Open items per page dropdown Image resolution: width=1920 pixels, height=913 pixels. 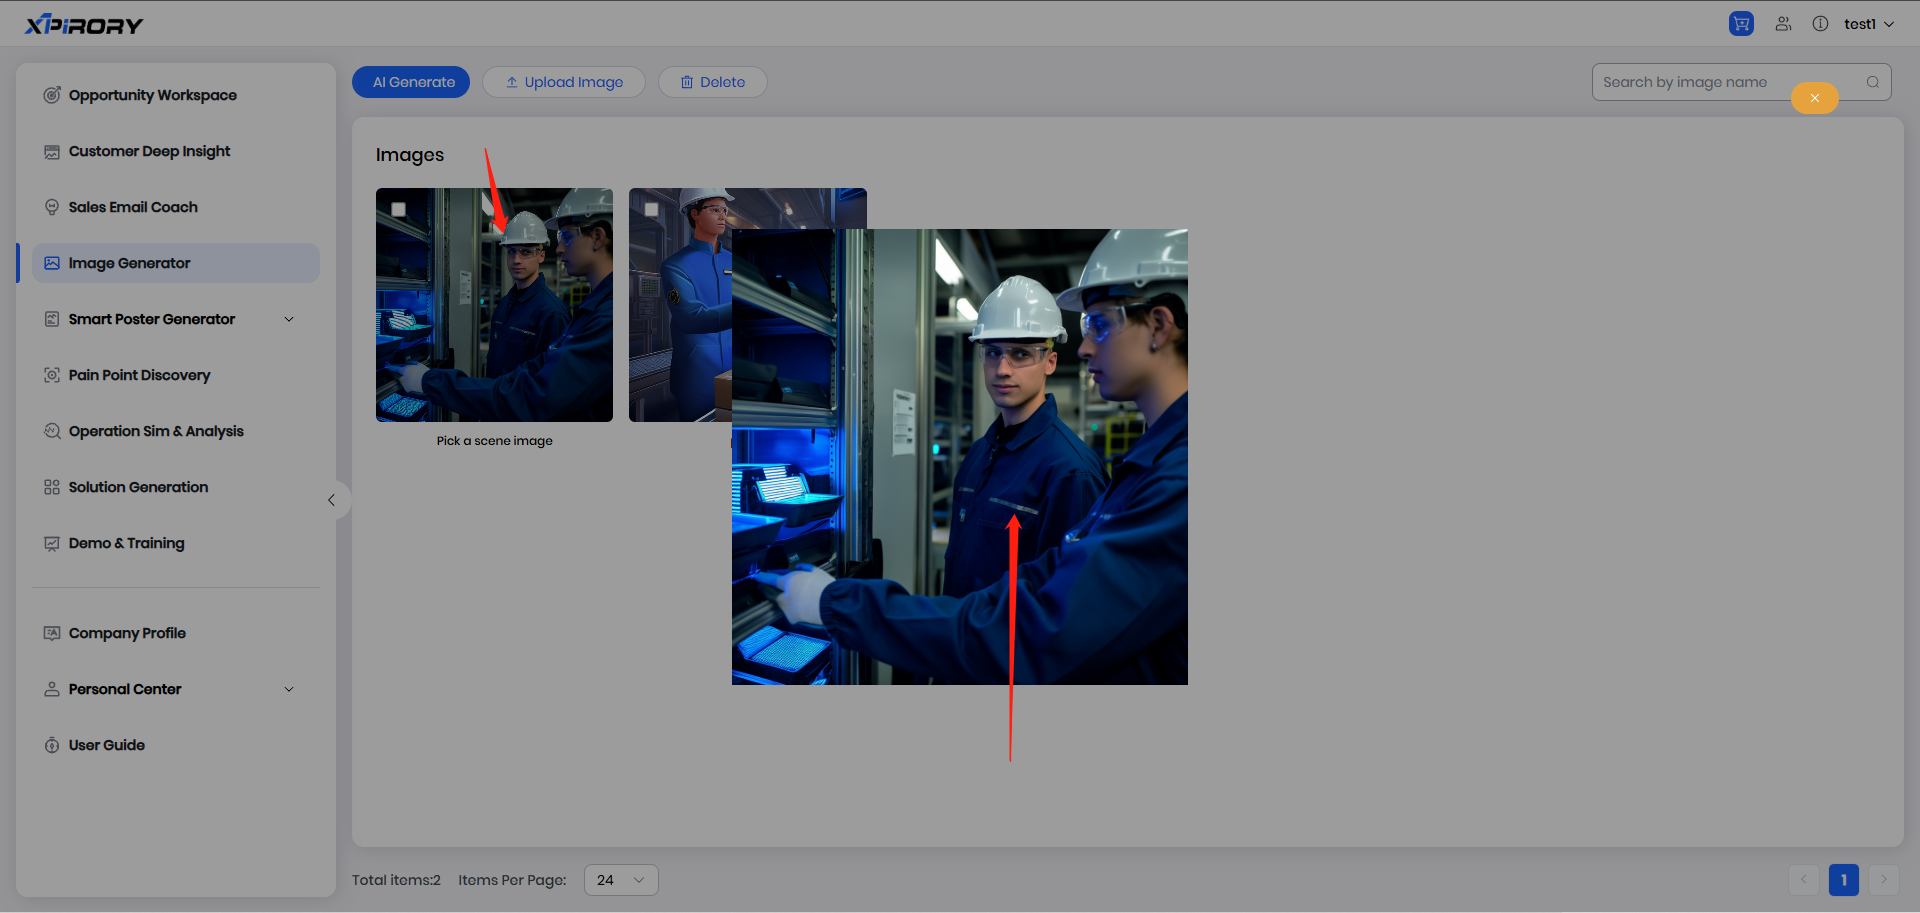point(620,880)
